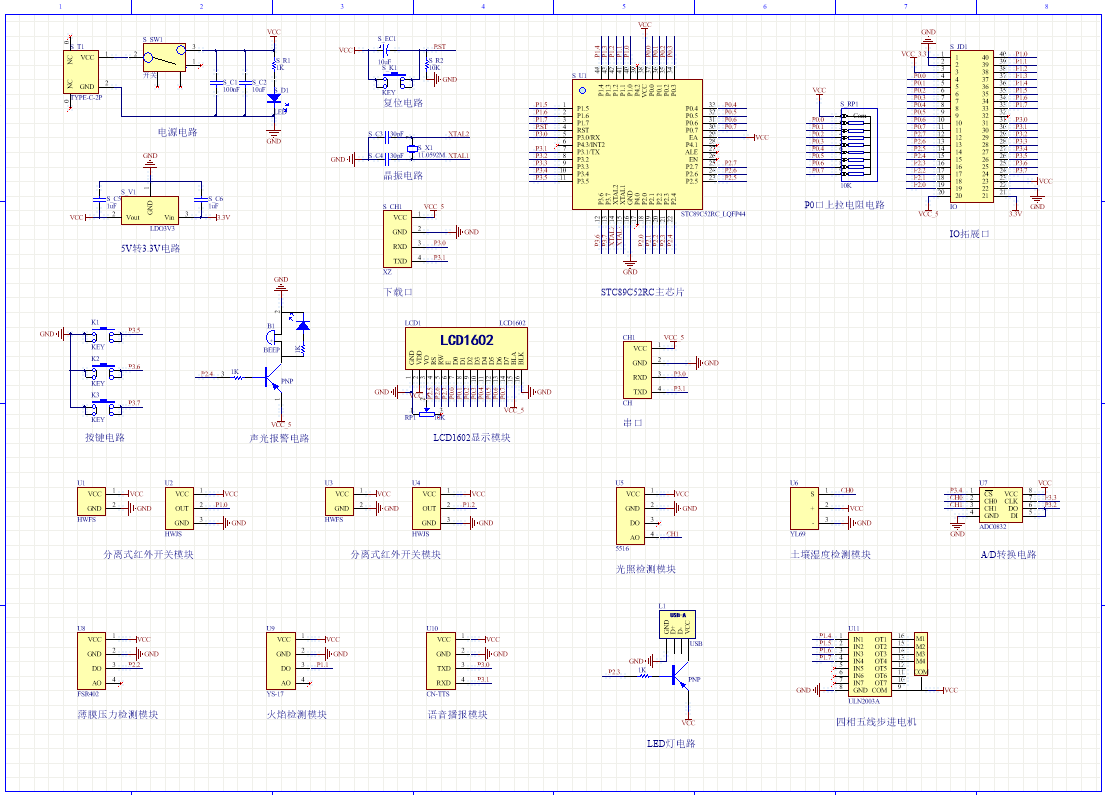Screen dimensions: 1105x795
Task: Click the 薄膜压力检测模块 title text
Action: [x=118, y=715]
